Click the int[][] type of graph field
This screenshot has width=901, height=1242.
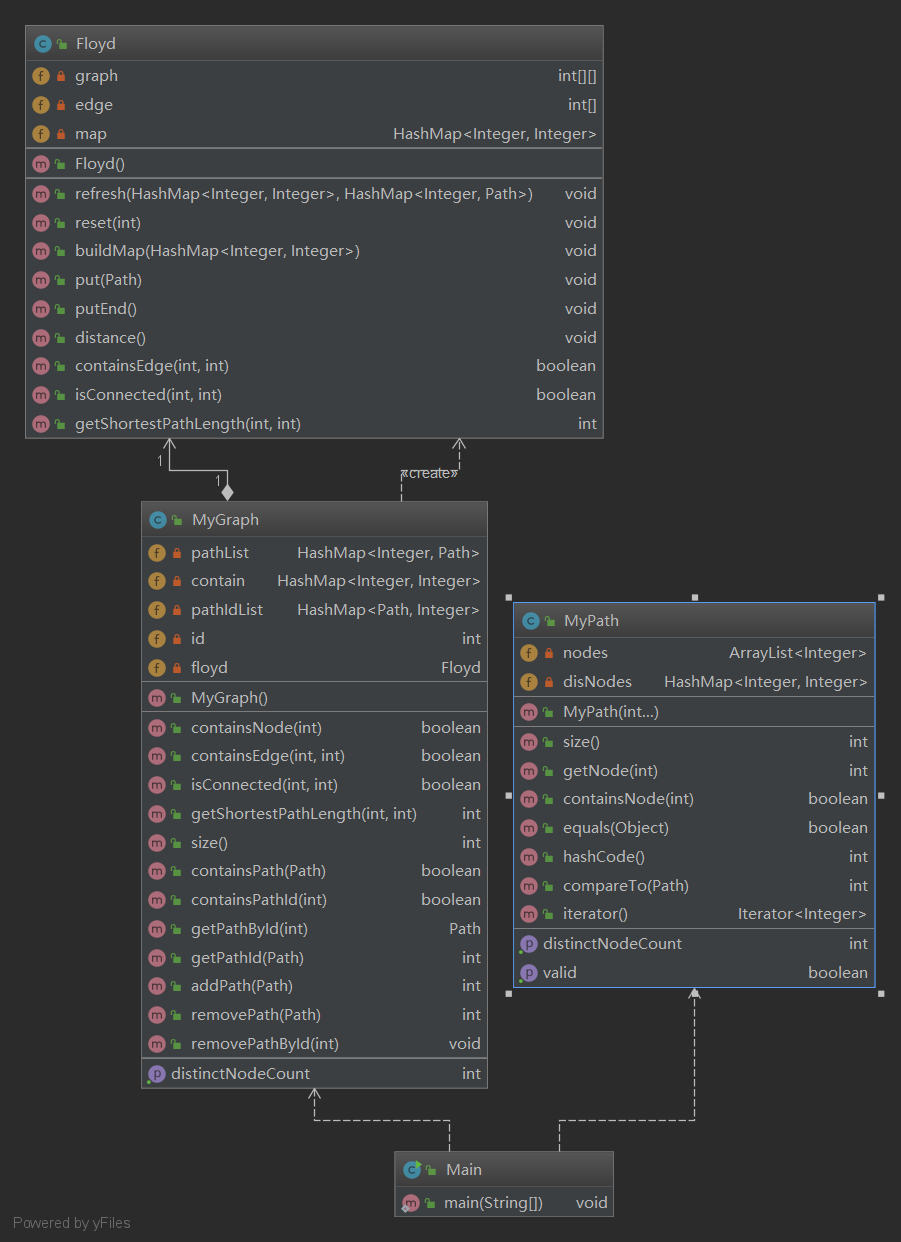click(x=577, y=76)
